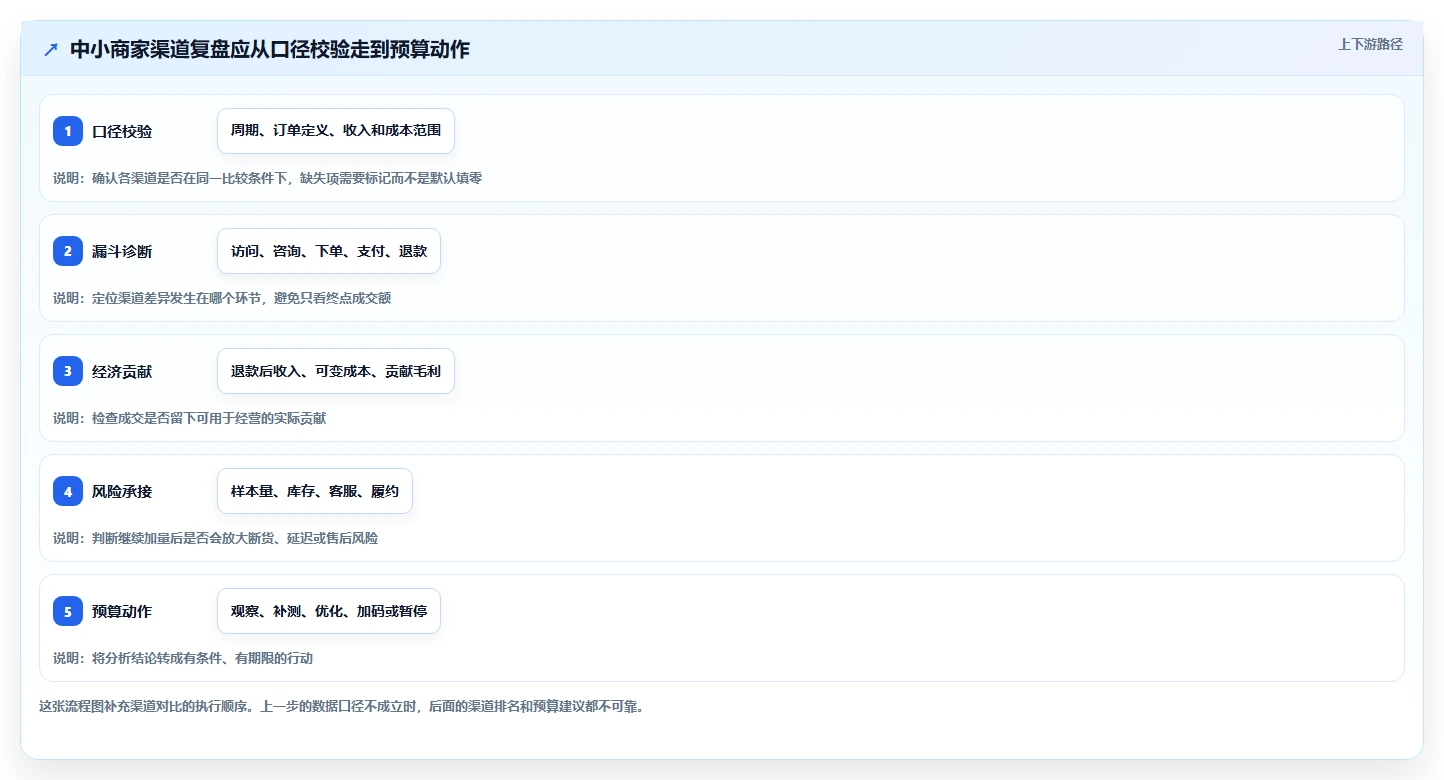Click the note 说明：将分析结论转成有条件、有期限的行动

183,658
